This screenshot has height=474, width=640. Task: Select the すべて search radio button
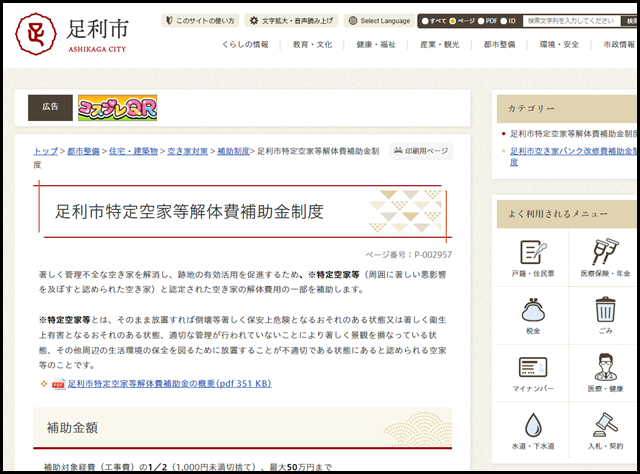coord(425,20)
